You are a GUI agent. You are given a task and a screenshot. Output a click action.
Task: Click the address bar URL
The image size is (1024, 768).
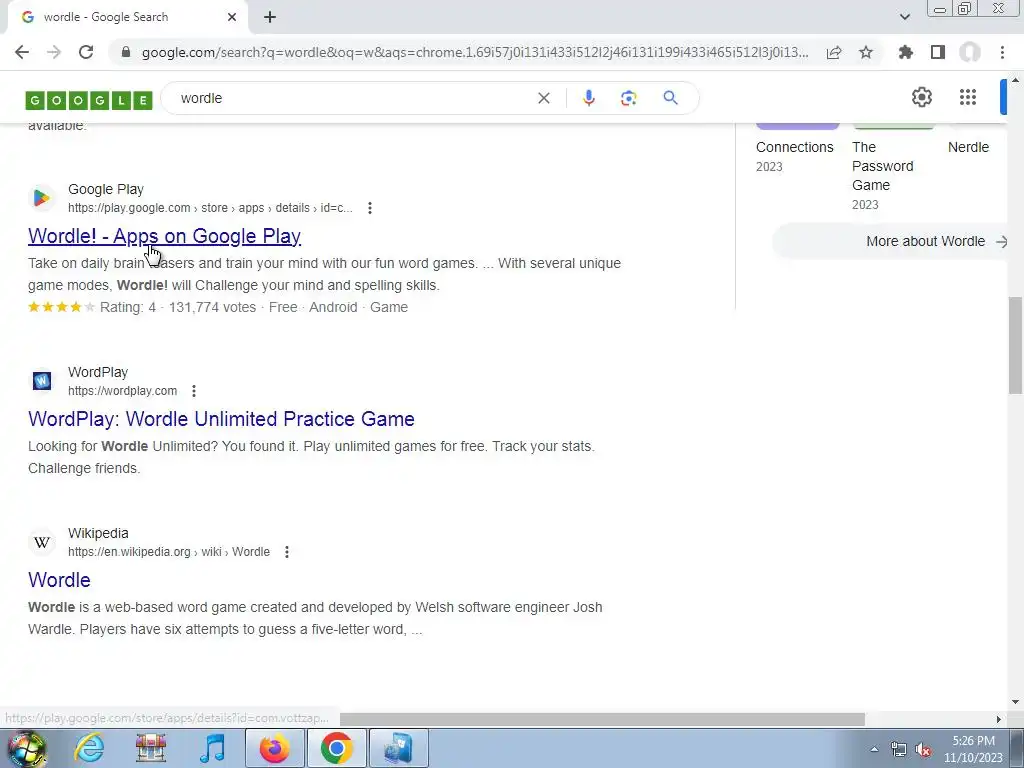pos(475,52)
